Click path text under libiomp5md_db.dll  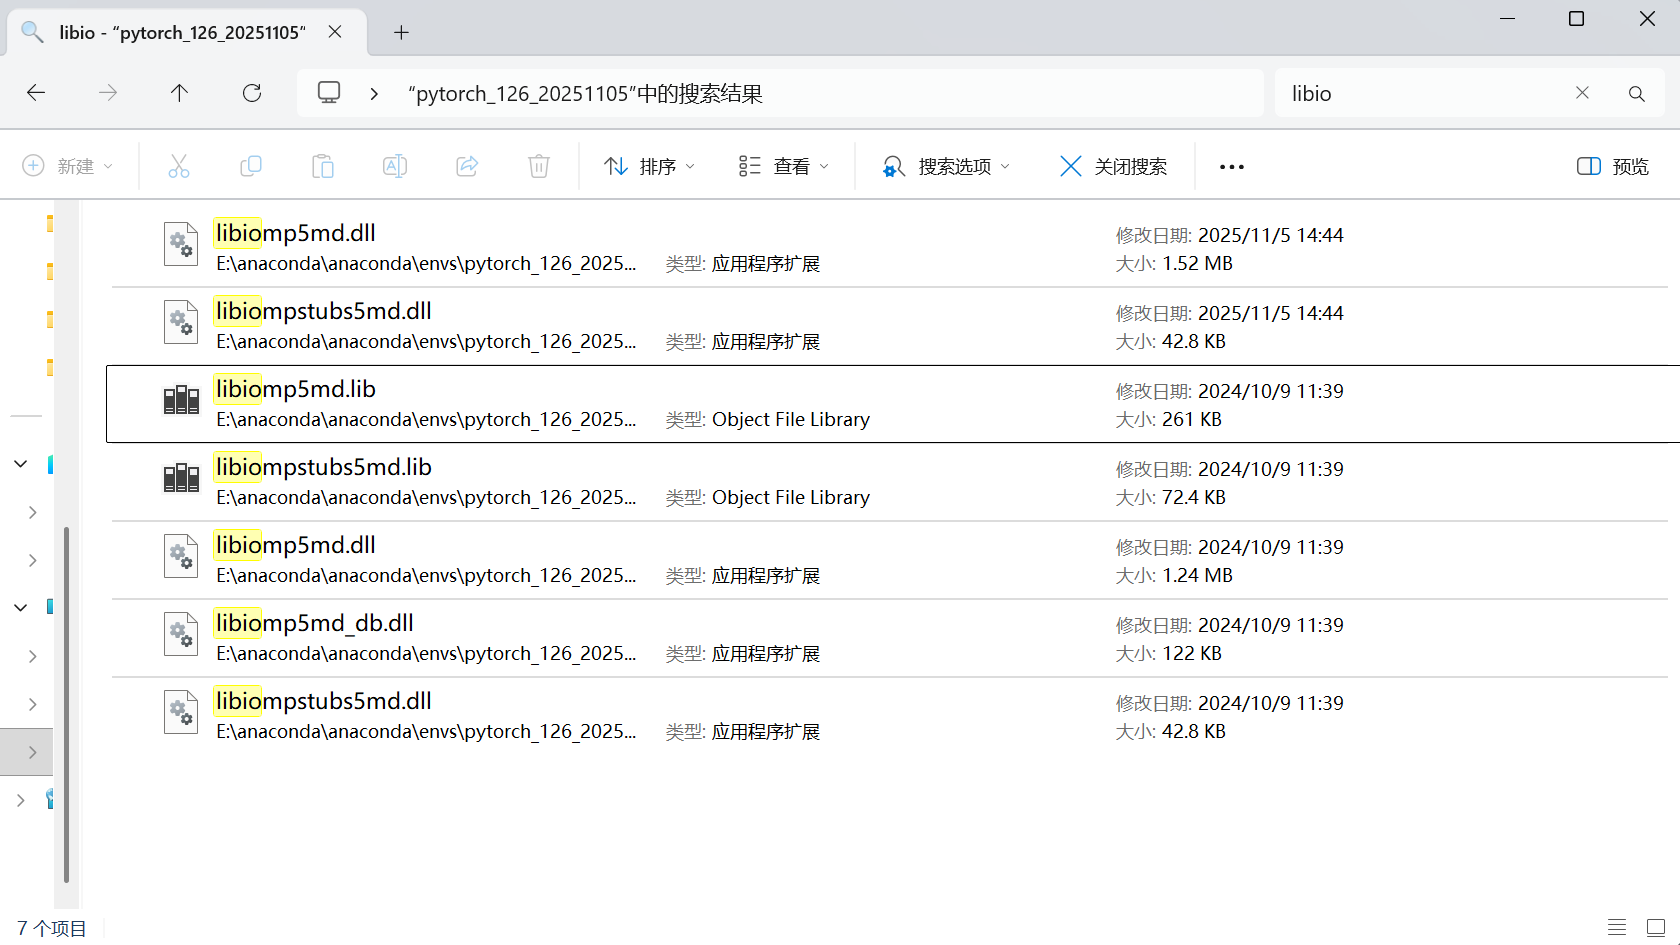click(426, 653)
